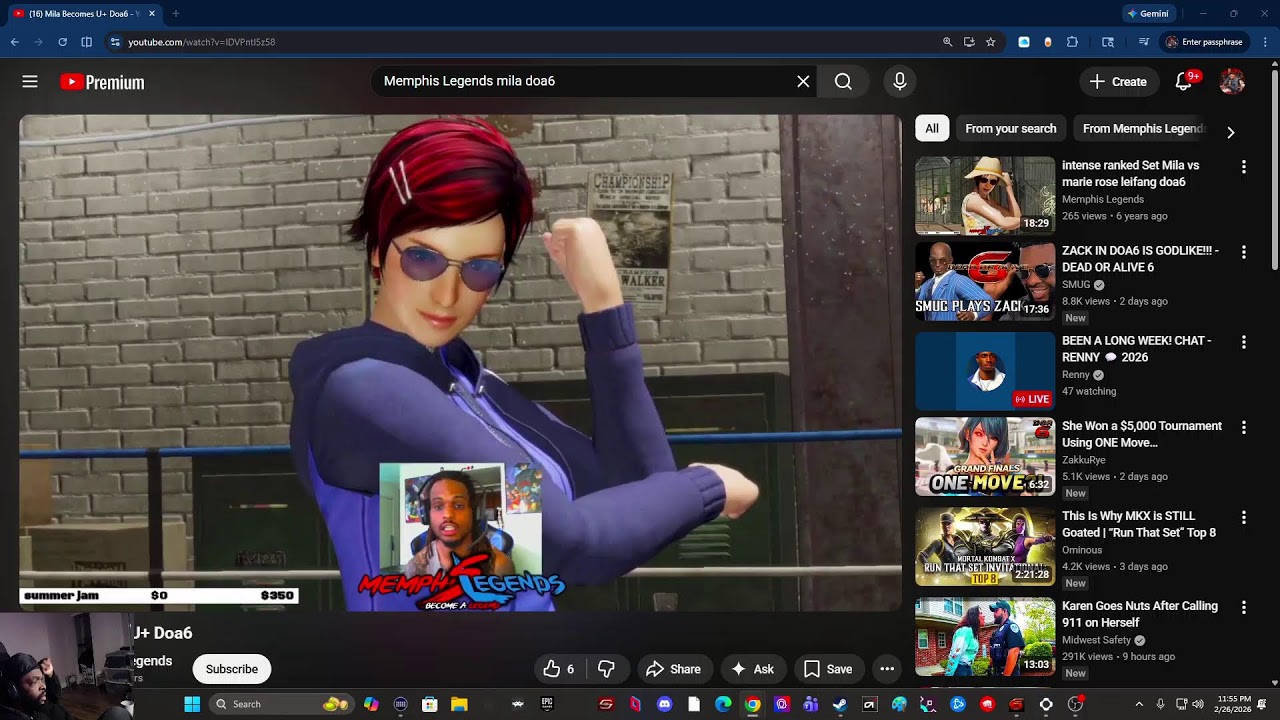Open the live Renny chat thumbnail
The height and width of the screenshot is (720, 1280).
point(985,370)
